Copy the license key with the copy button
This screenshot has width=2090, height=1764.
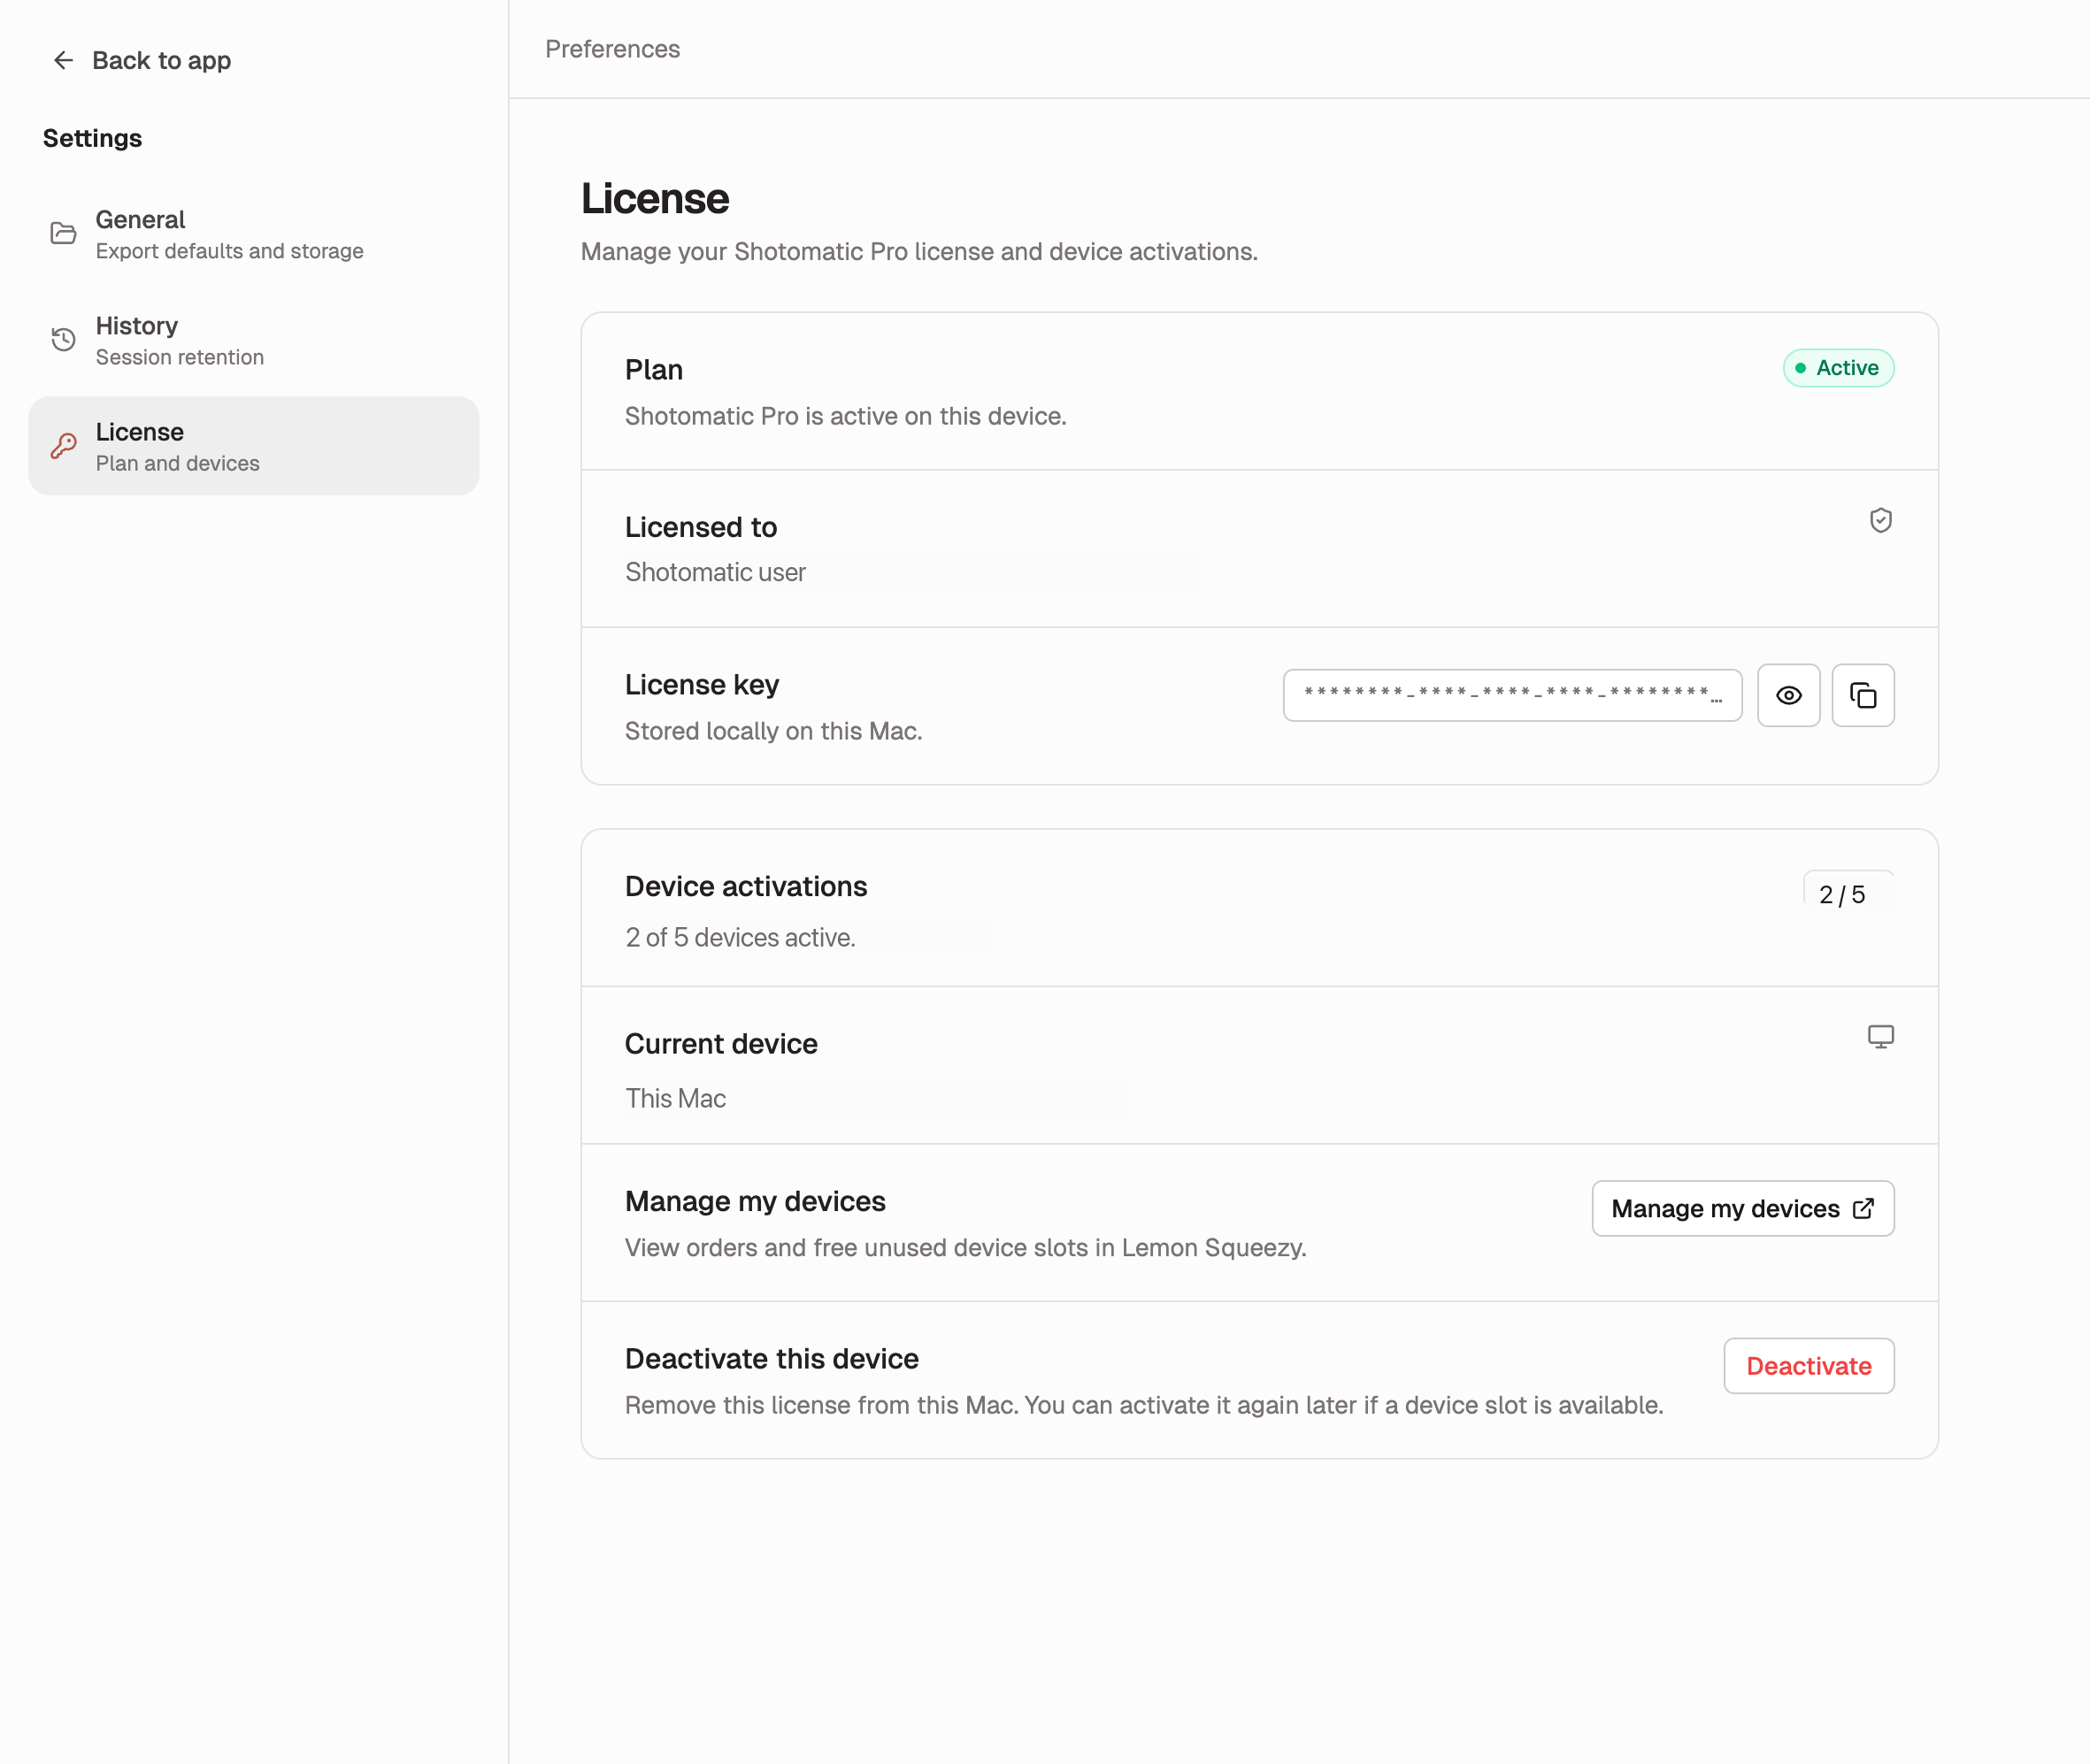(1862, 695)
